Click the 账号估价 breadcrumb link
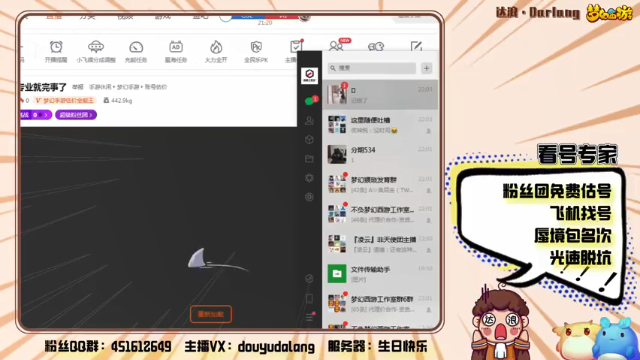Viewport: 640px width, 360px height. point(156,87)
